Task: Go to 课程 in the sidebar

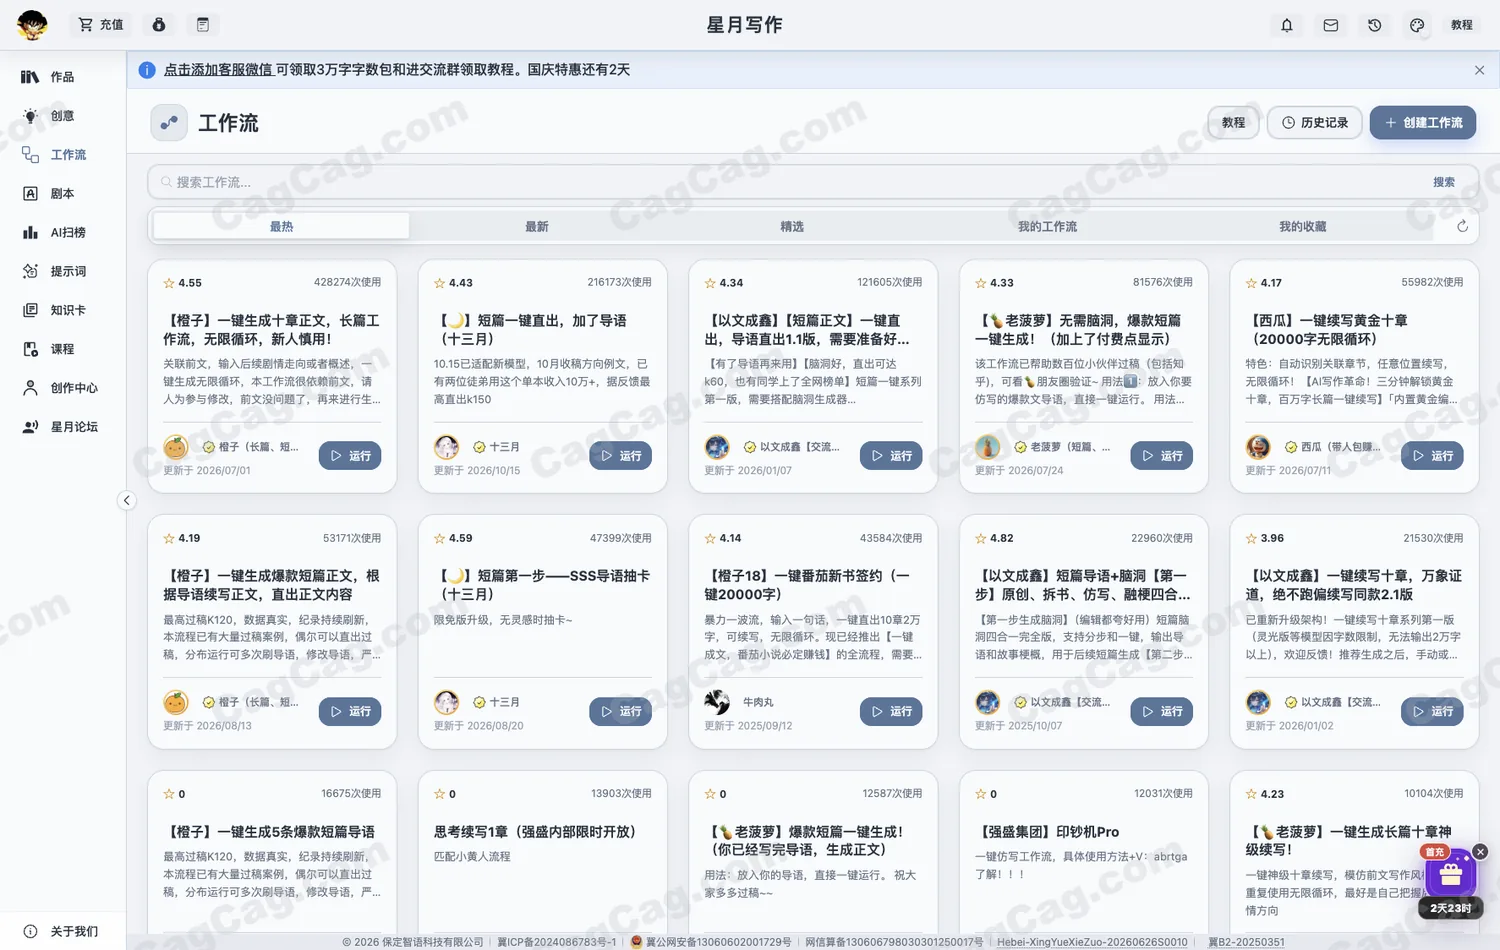Action: click(62, 350)
